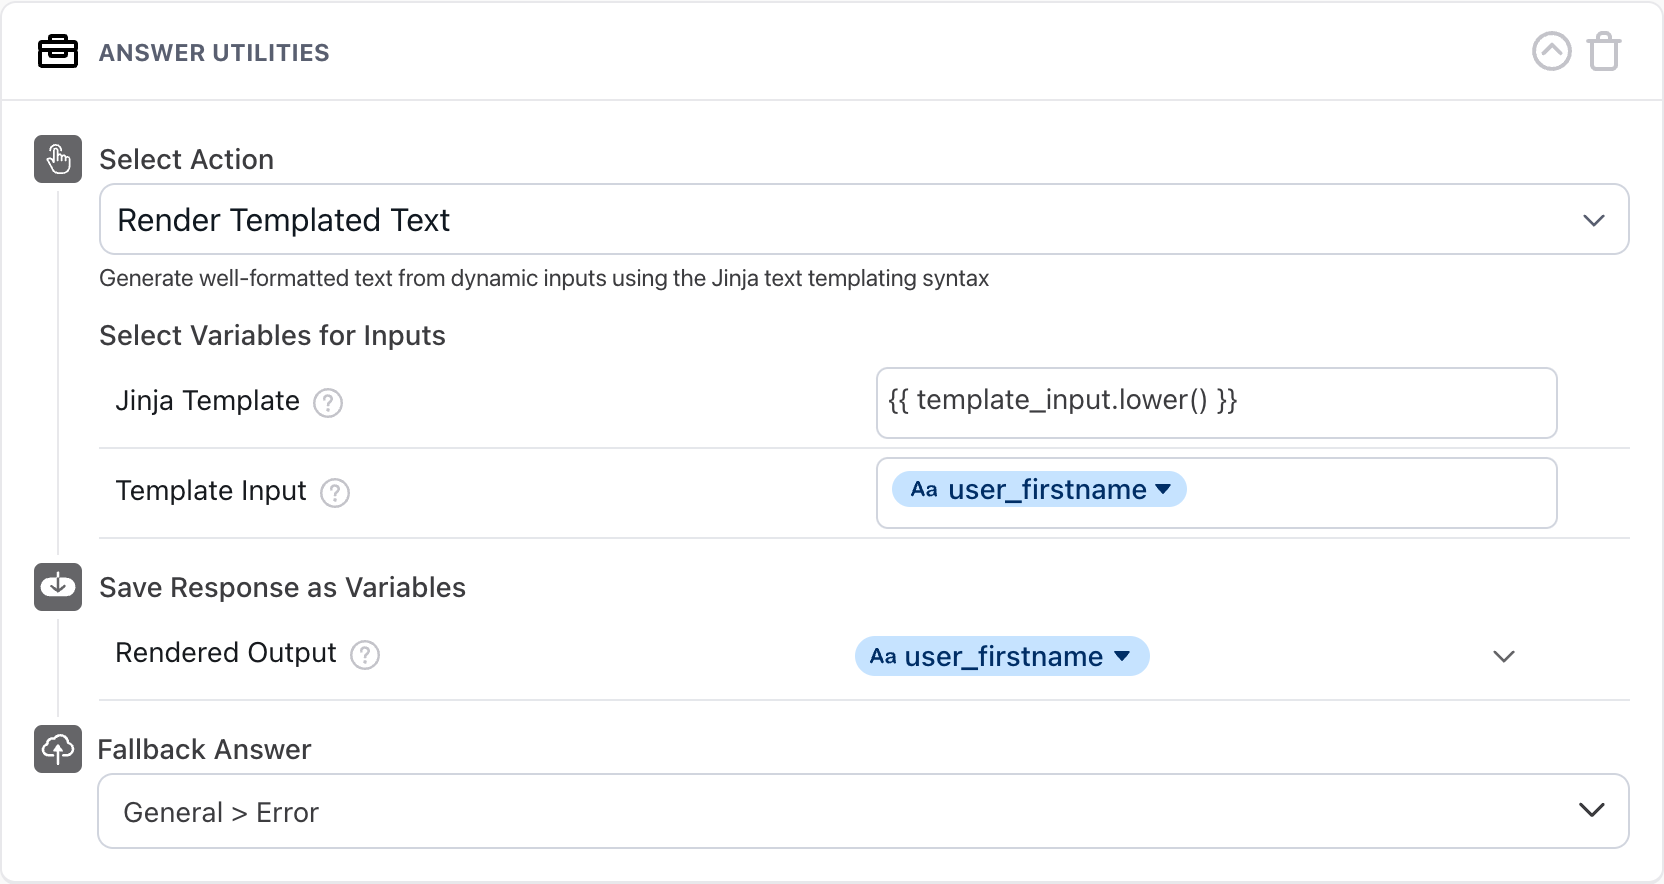Show help for Template Input
This screenshot has width=1664, height=884.
(335, 493)
